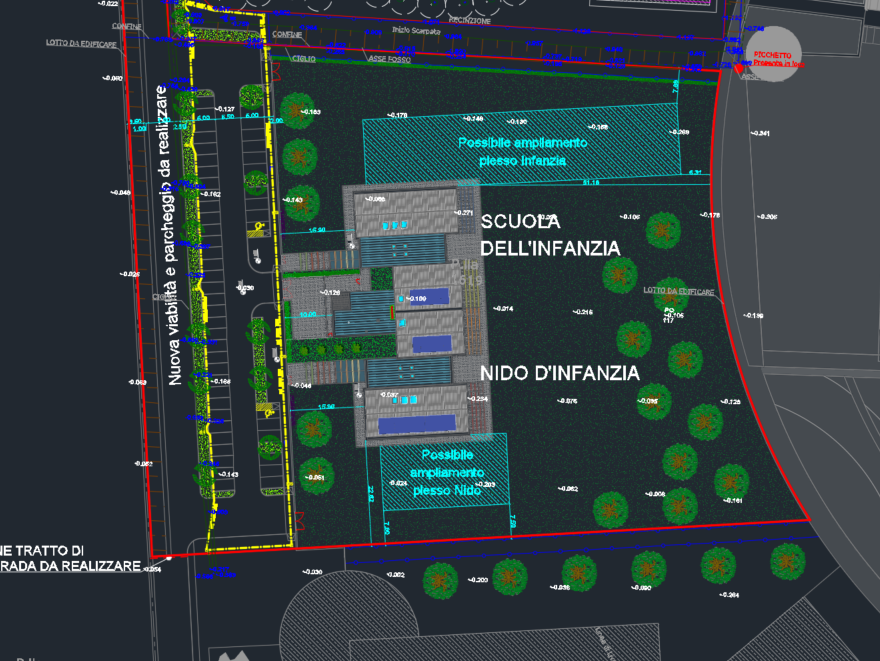This screenshot has width=880, height=661.
Task: Select the NIDO D'INFANZIA title text
Action: (x=560, y=373)
